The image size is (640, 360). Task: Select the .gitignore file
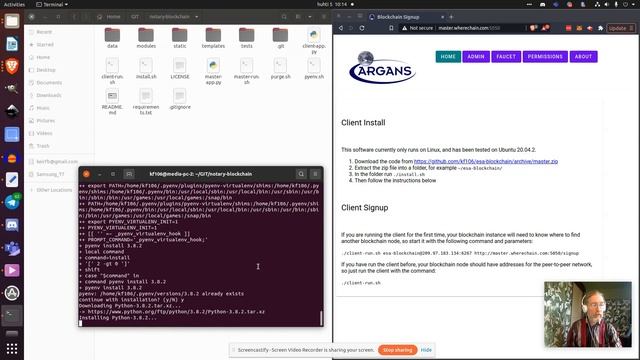180,99
